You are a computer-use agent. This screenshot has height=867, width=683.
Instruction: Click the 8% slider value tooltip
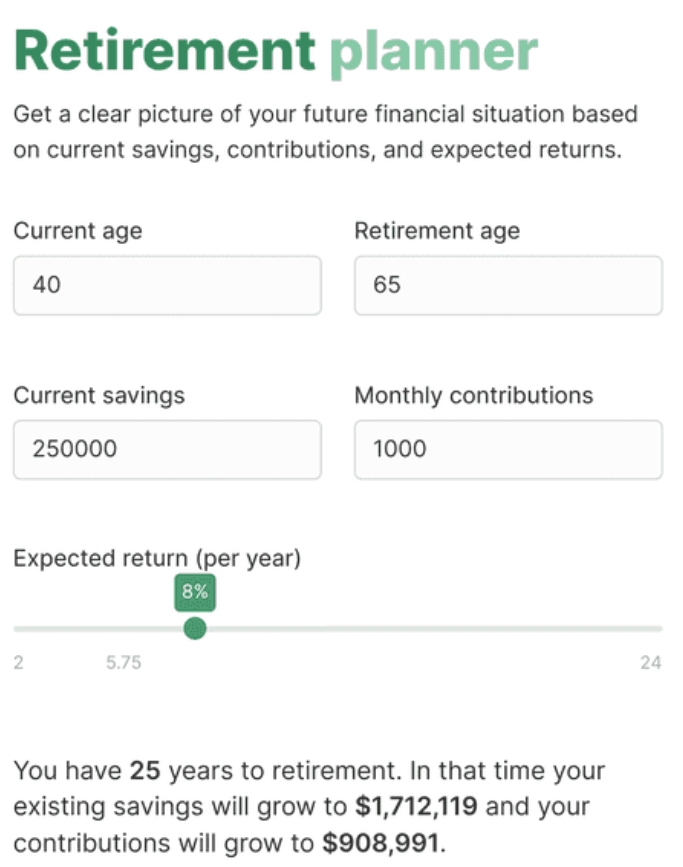[x=194, y=592]
